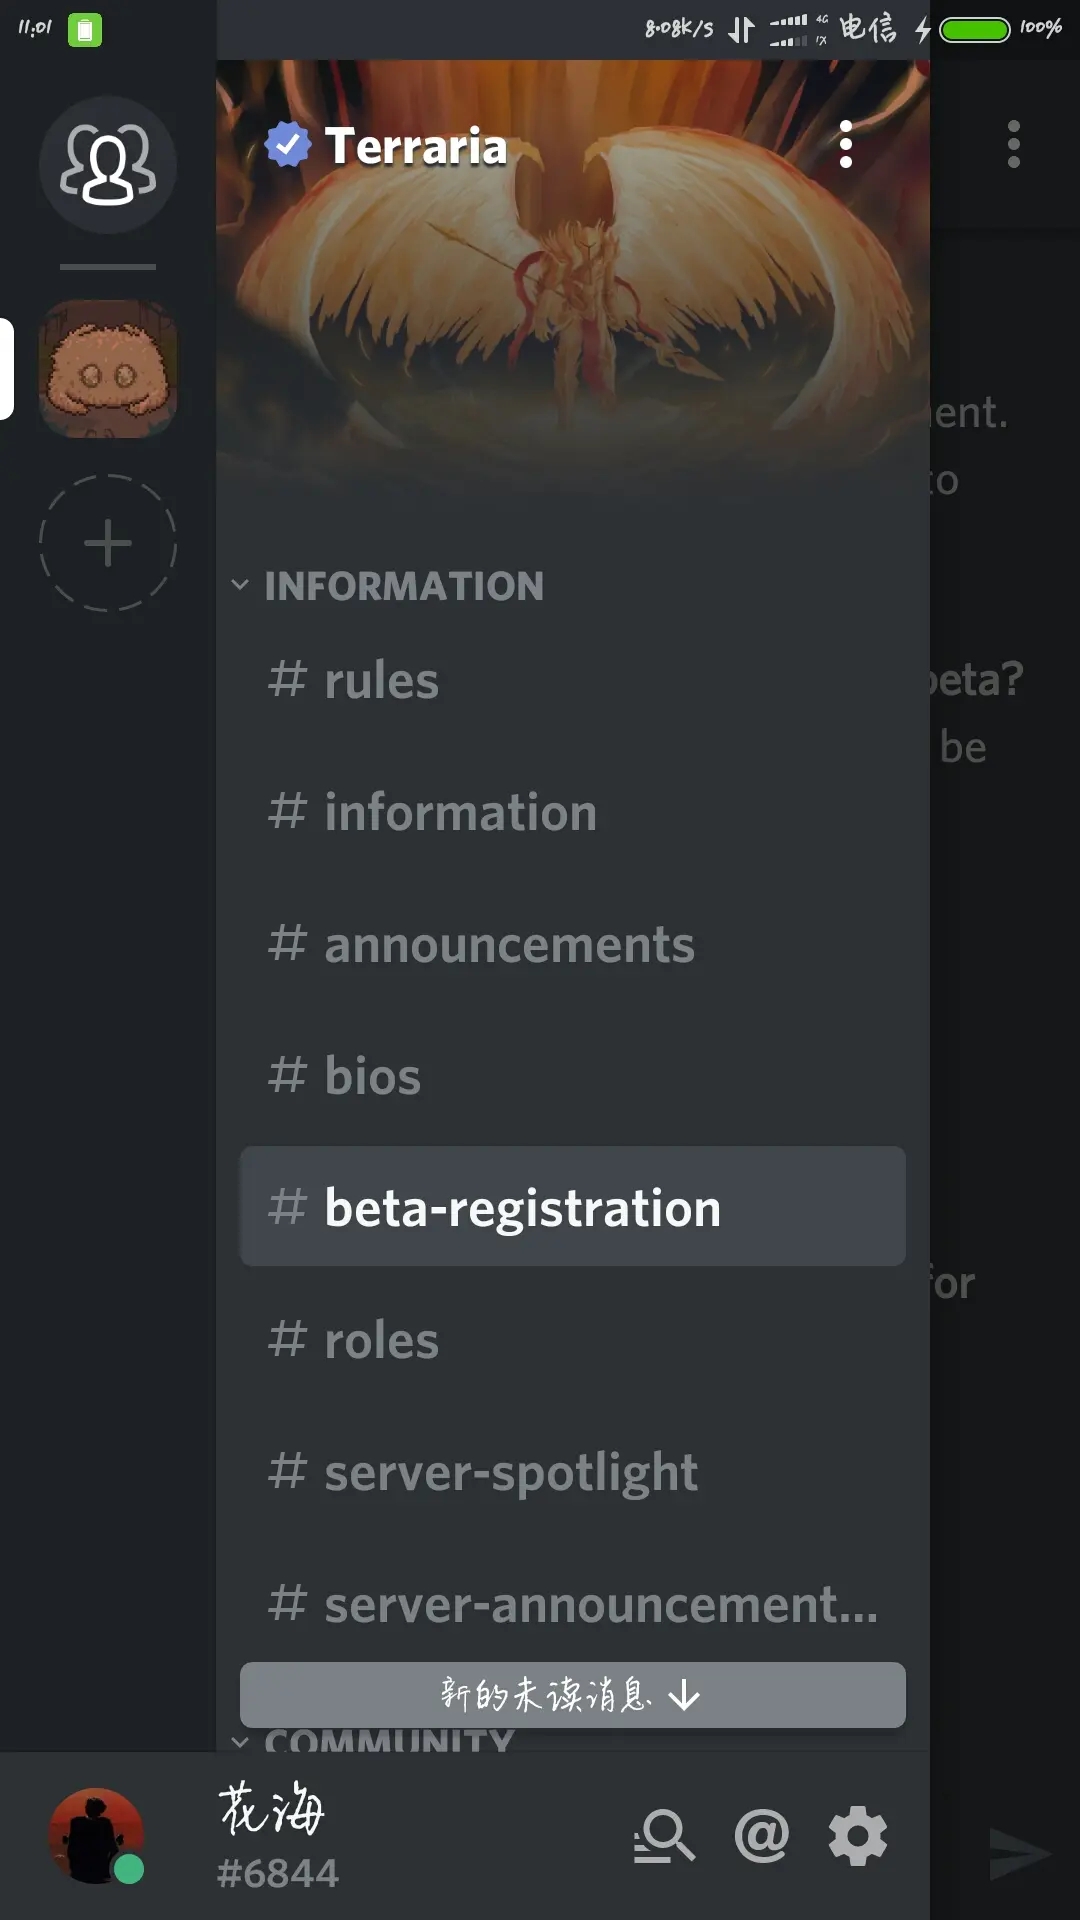Open mentions with the @ icon
Screen dimensions: 1080x1920
coord(762,1836)
